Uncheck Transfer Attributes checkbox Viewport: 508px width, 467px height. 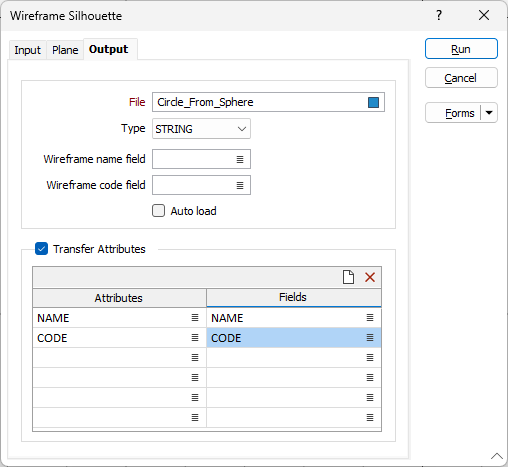(41, 249)
